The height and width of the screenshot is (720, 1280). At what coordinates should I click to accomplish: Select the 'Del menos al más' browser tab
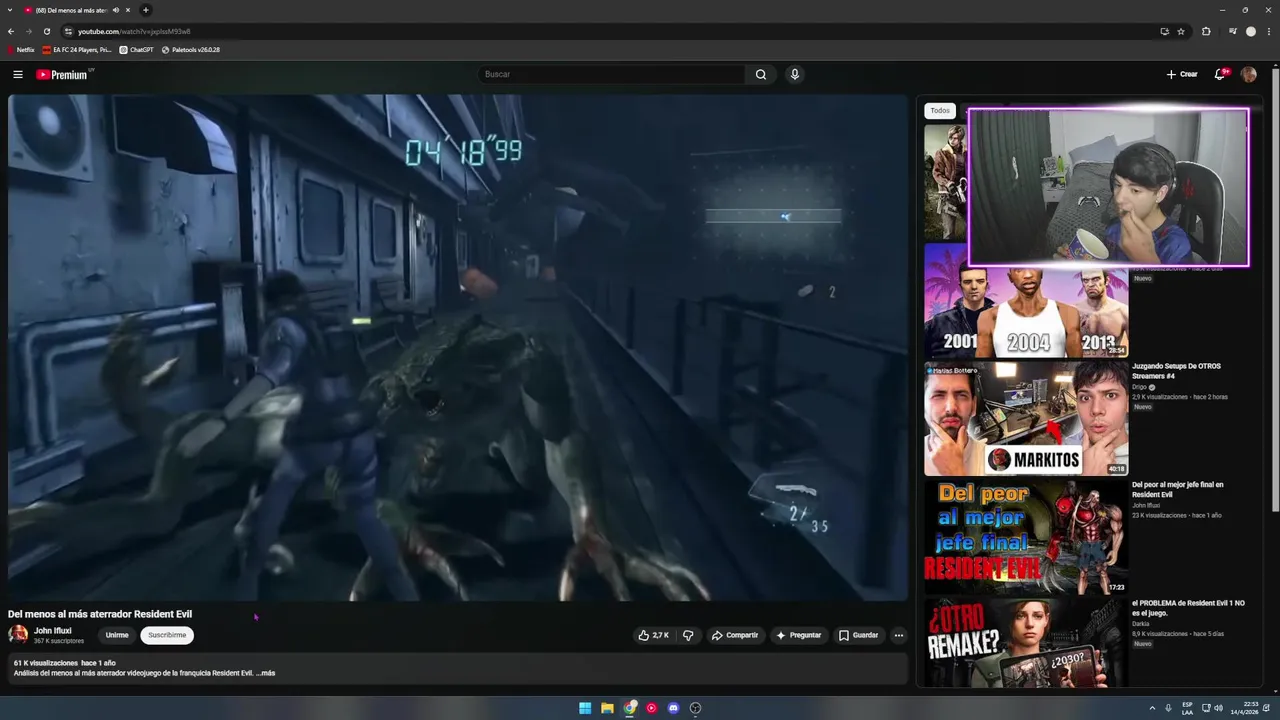[70, 10]
